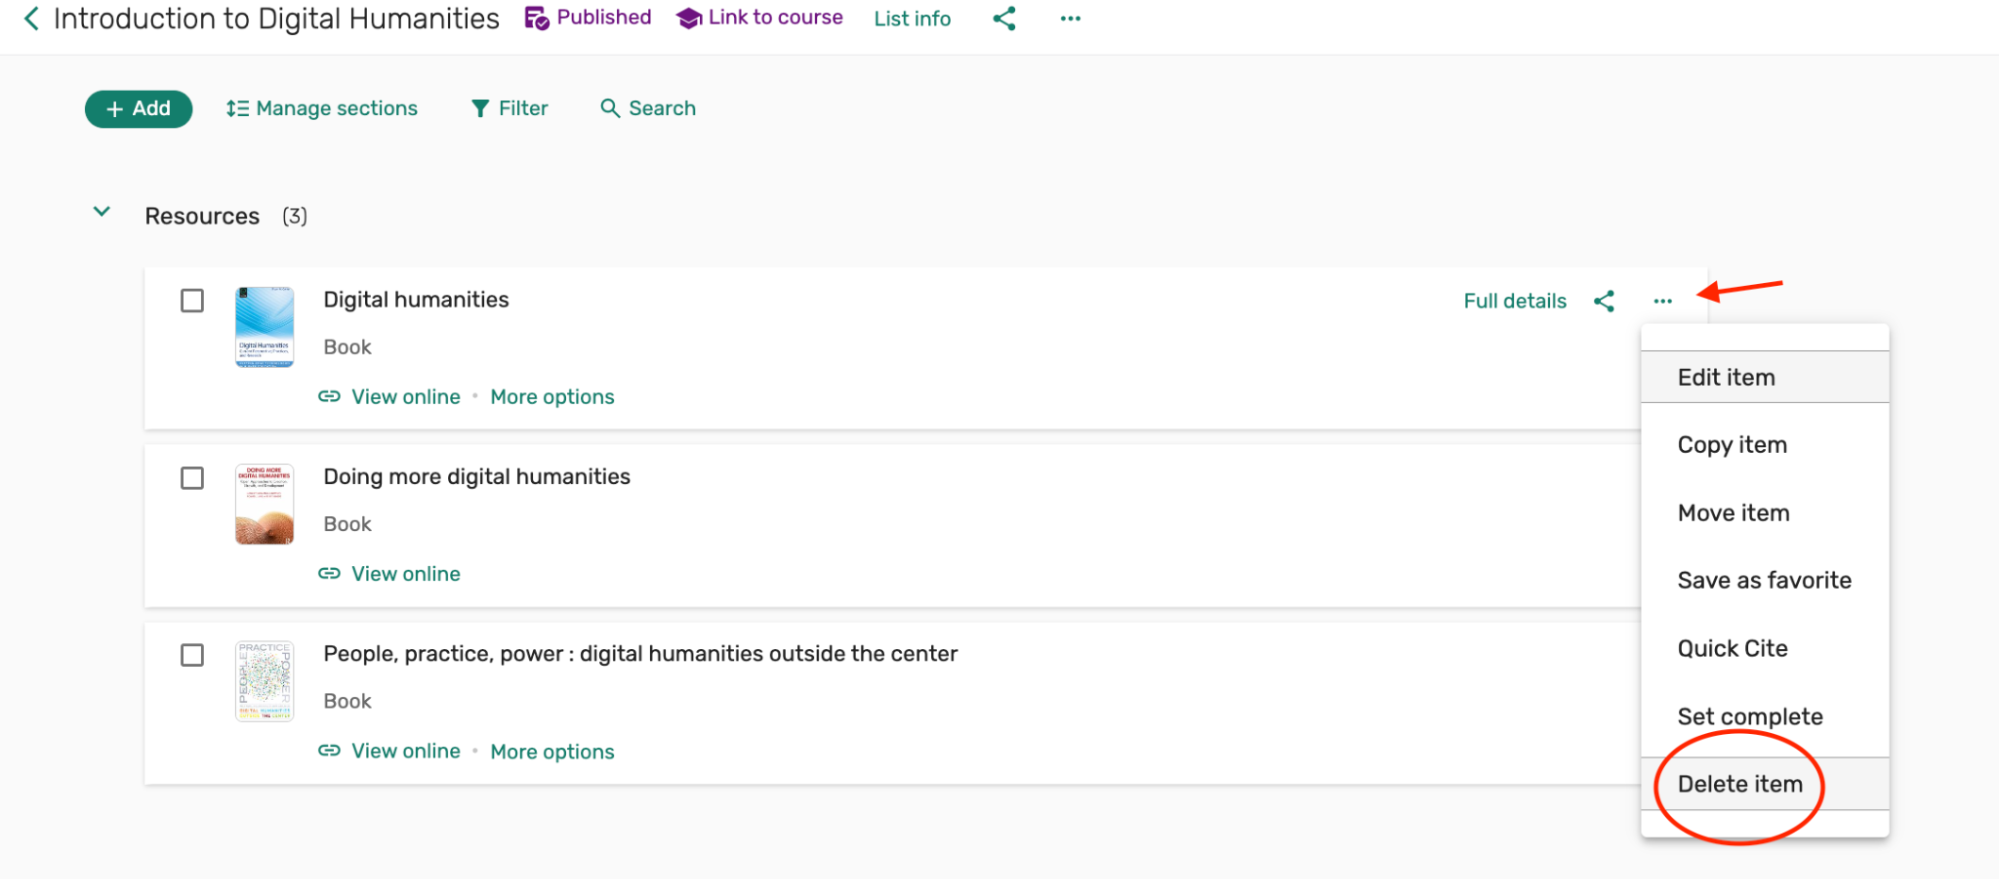Open Full details for Digital humanities
Screen dimensions: 1999x879
1514,301
